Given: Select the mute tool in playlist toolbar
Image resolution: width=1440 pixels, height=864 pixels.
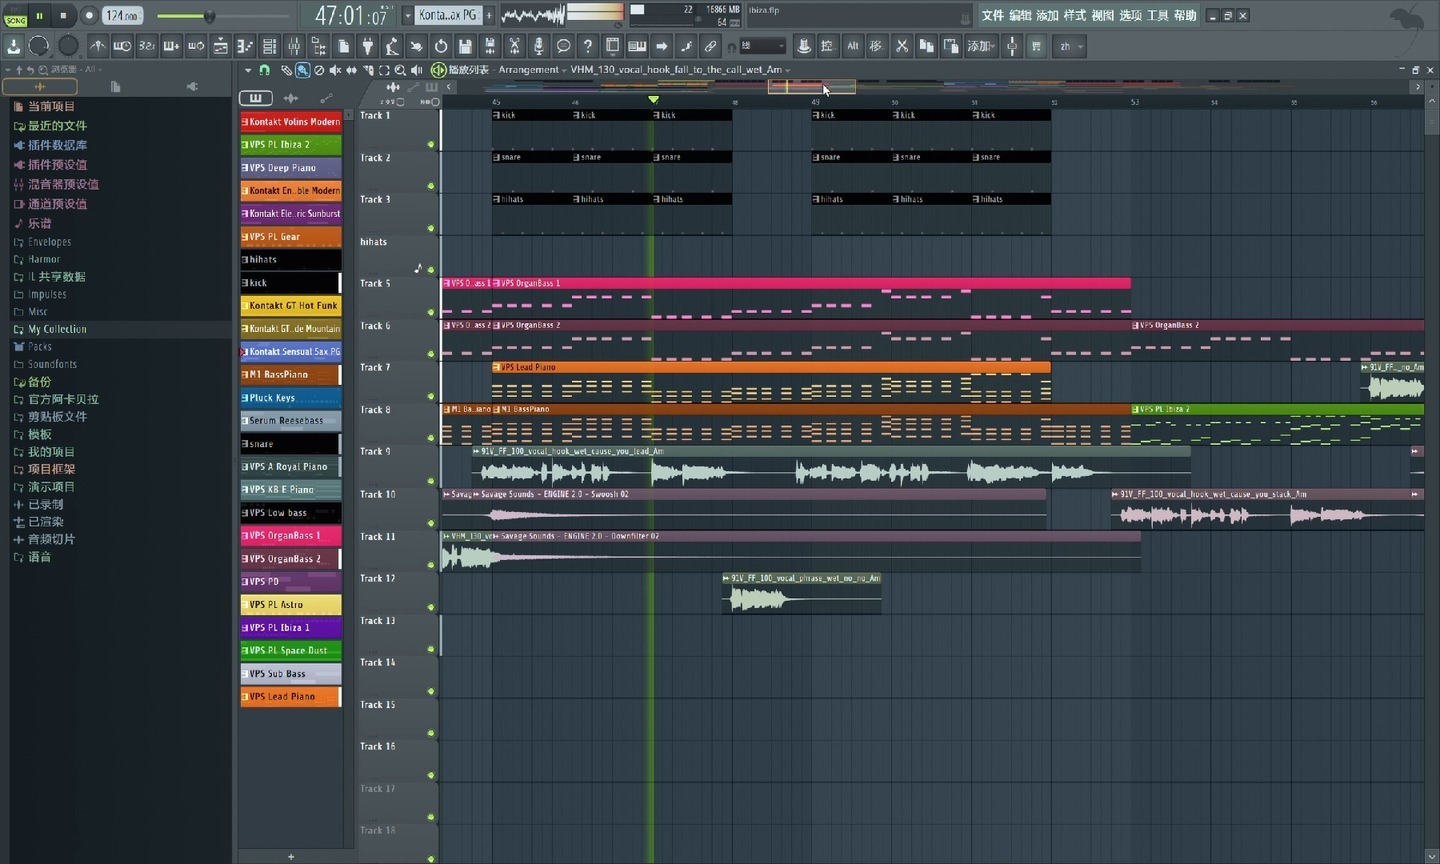Looking at the screenshot, I should (x=335, y=70).
